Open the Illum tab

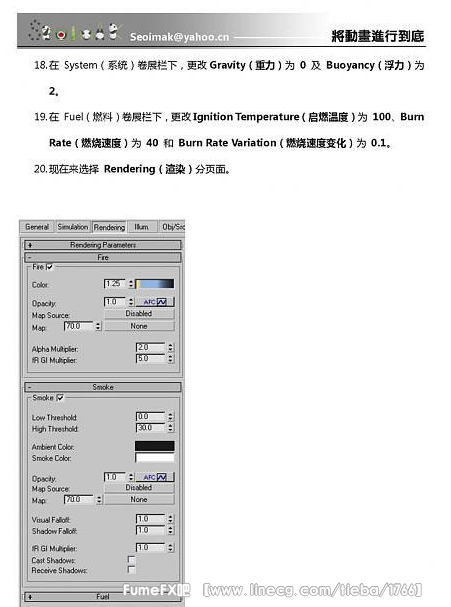tap(141, 226)
